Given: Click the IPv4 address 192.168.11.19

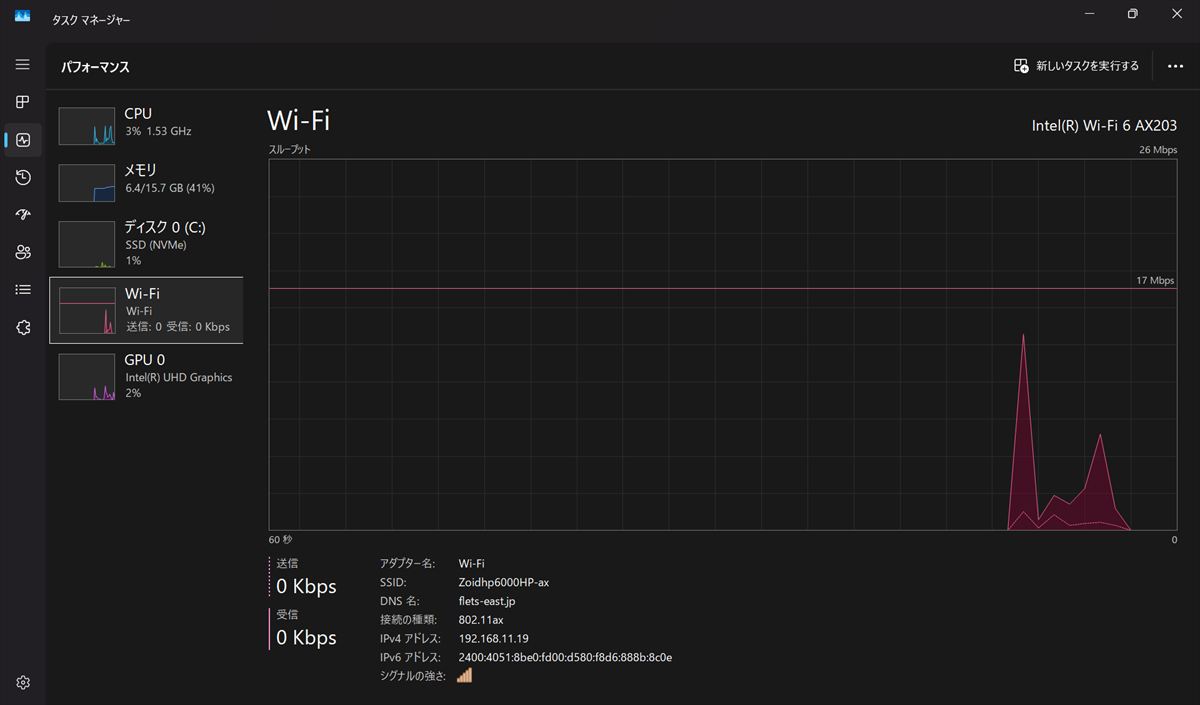Looking at the screenshot, I should 494,639.
